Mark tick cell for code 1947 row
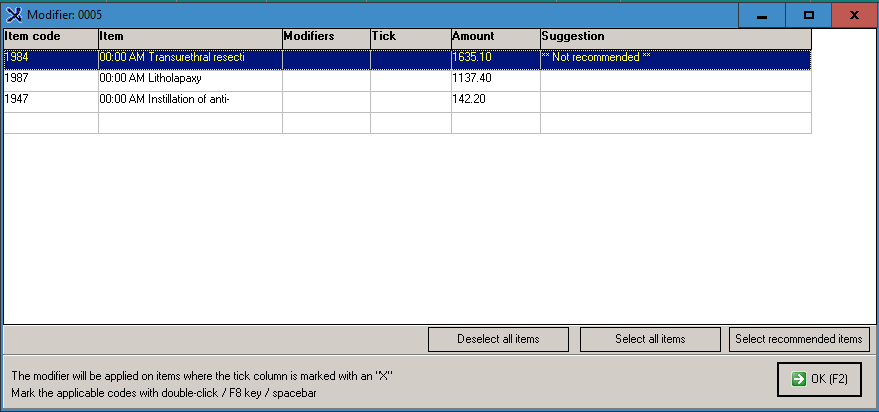This screenshot has height=412, width=879. (410, 101)
